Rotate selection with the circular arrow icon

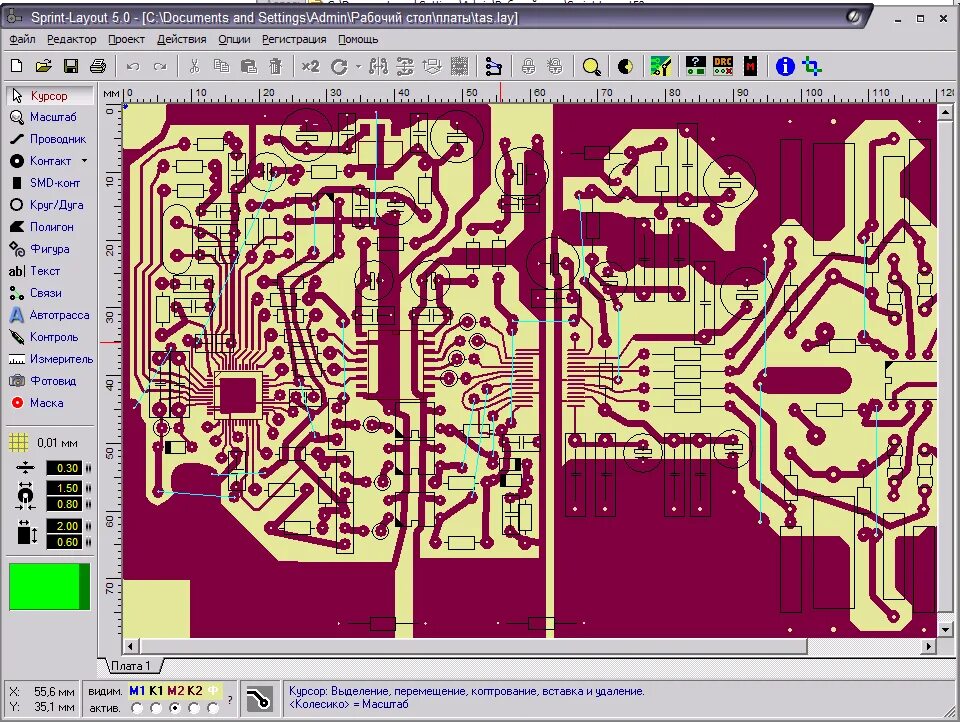339,66
